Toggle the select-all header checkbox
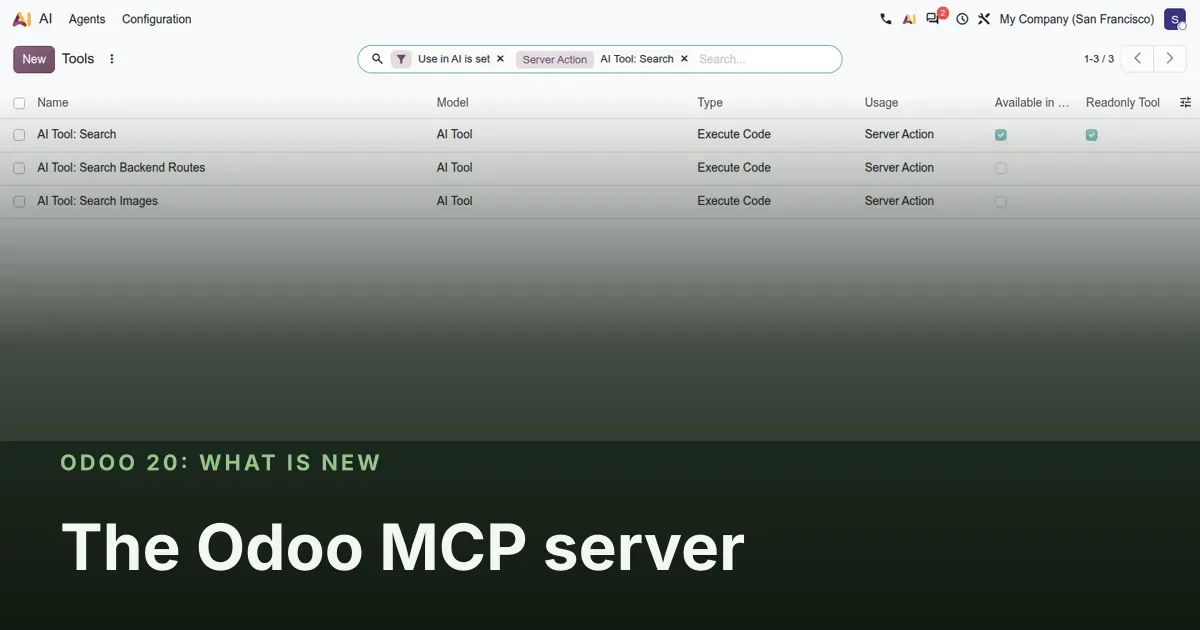The height and width of the screenshot is (630, 1200). point(19,103)
